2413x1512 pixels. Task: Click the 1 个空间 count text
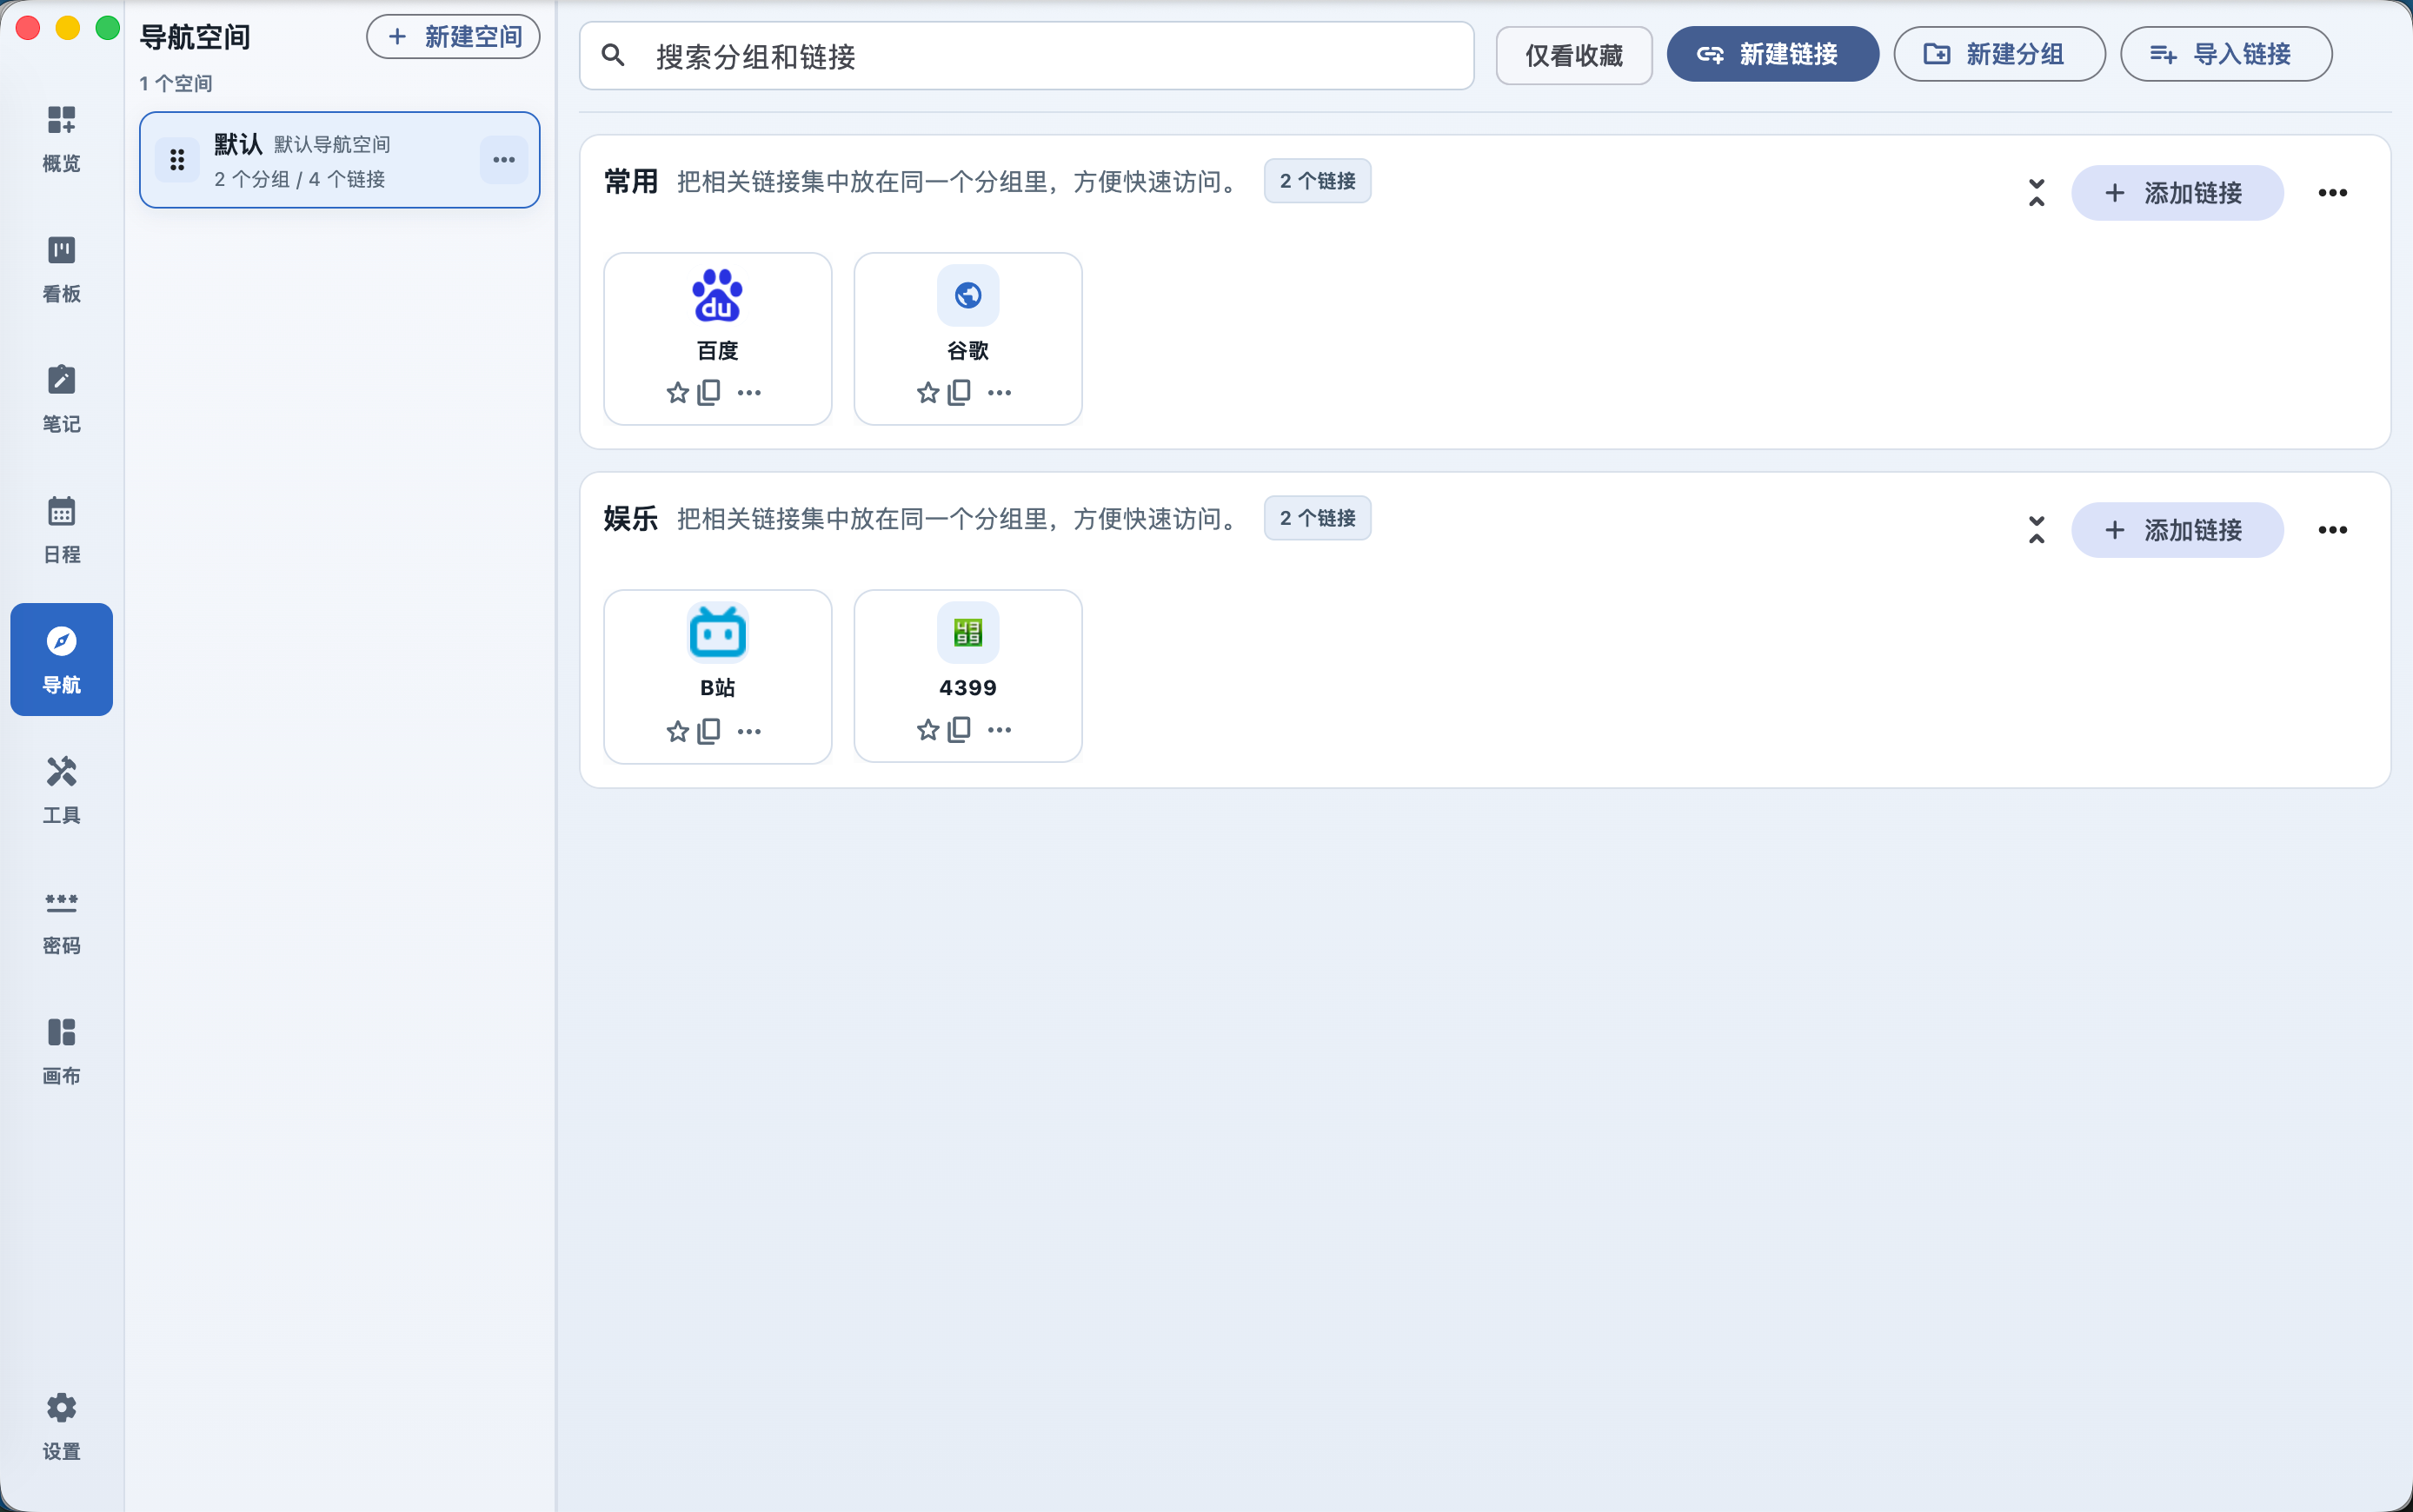point(176,83)
